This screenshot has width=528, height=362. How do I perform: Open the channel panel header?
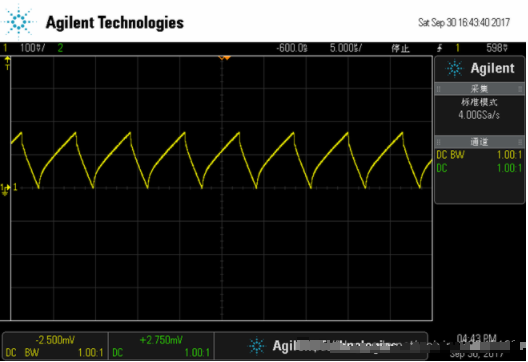480,142
